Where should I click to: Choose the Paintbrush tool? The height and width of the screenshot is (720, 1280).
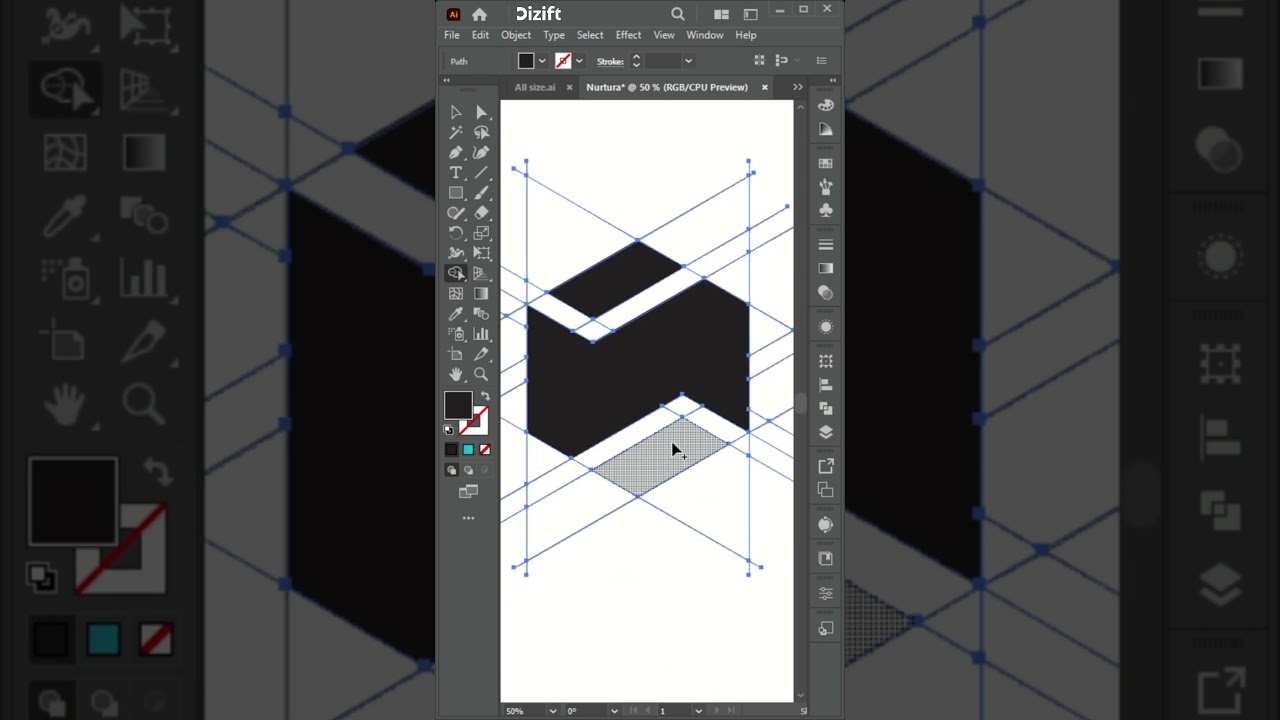[x=481, y=193]
